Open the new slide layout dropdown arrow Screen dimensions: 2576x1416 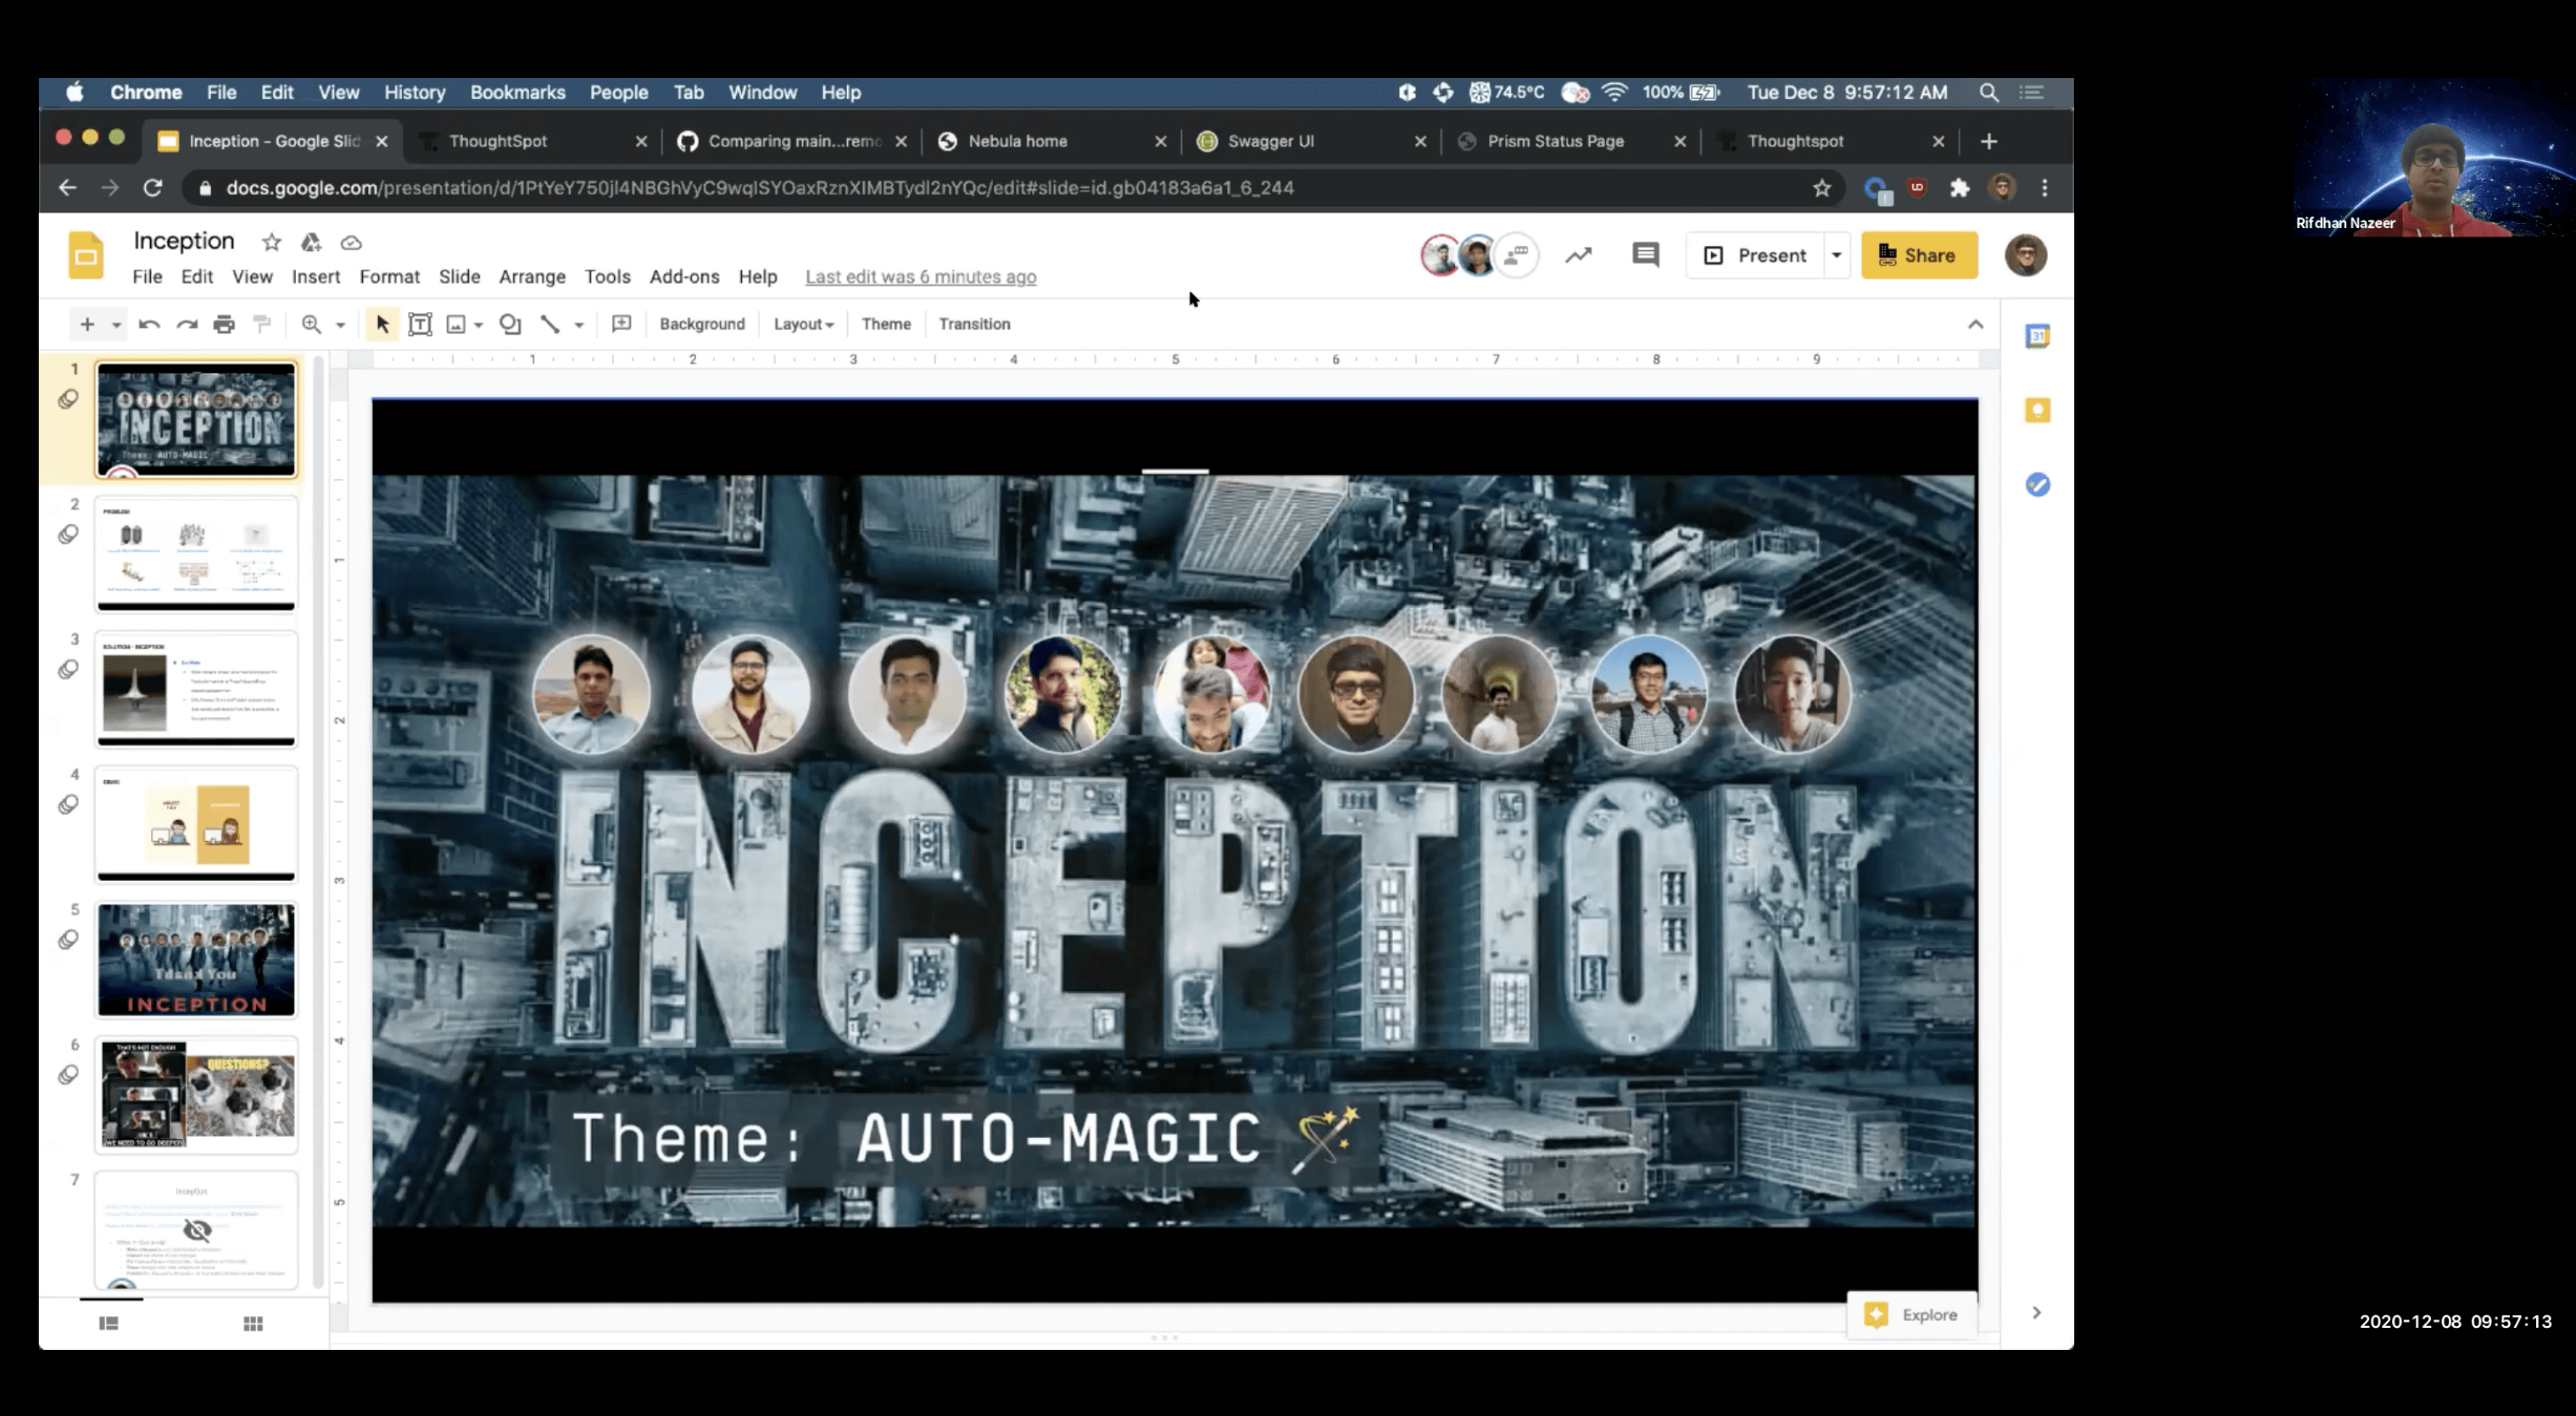(x=116, y=325)
